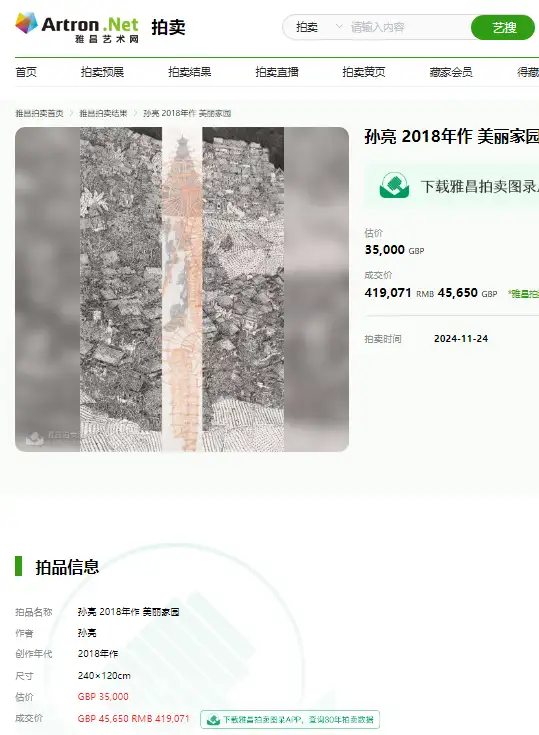Open the 拍卖结果 navigation tab
This screenshot has width=539, height=735.
189,72
